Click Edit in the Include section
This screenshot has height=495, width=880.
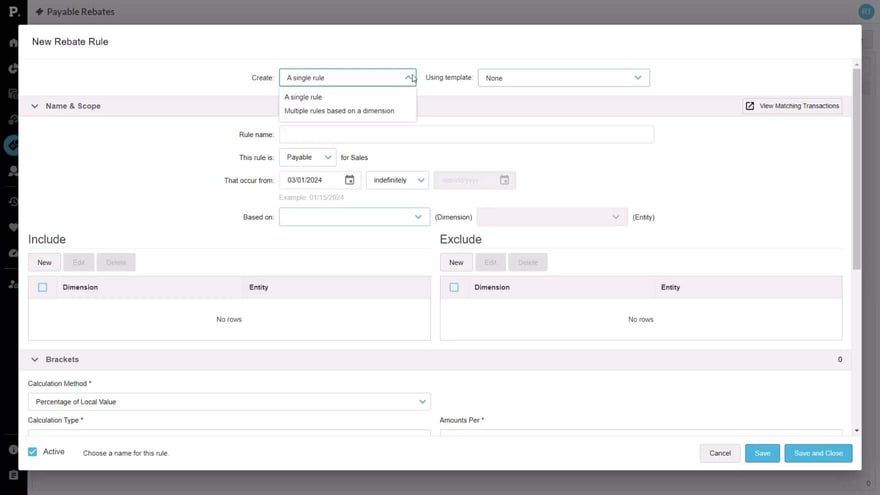(79, 263)
